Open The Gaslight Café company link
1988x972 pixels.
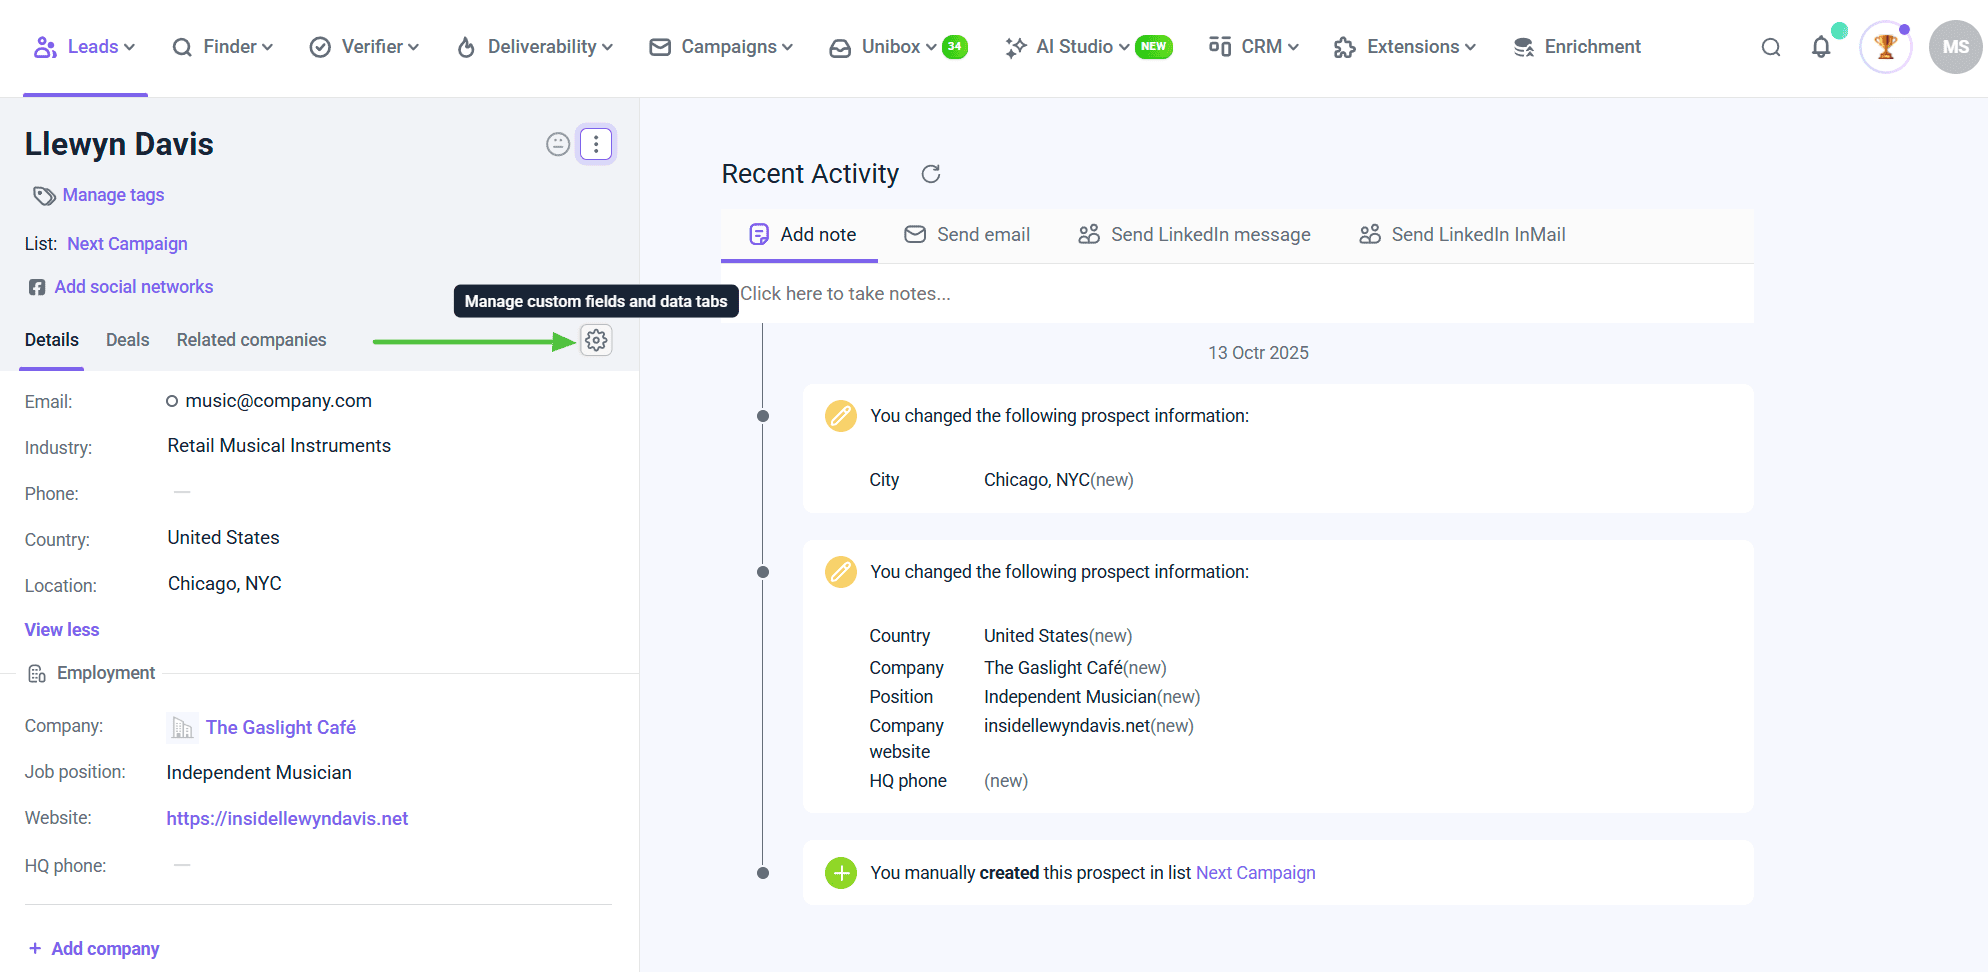[x=280, y=728]
